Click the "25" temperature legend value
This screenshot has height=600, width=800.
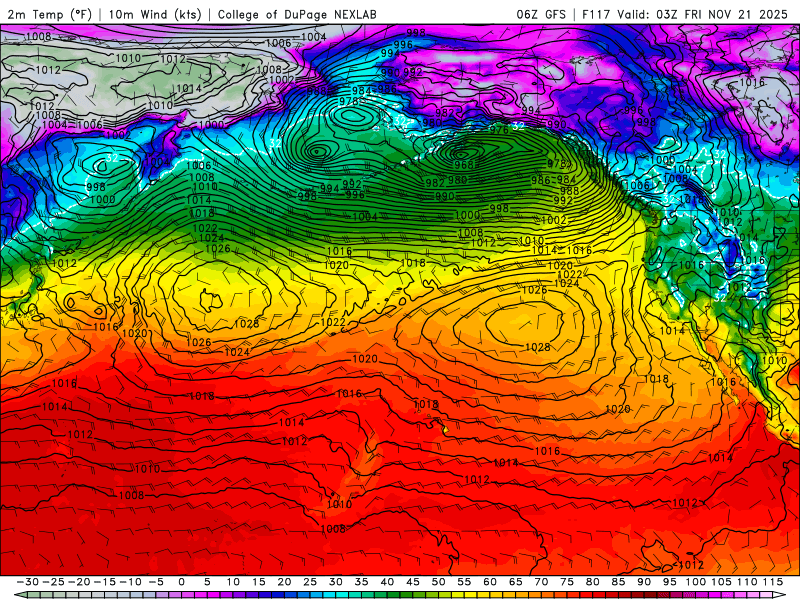[x=310, y=582]
